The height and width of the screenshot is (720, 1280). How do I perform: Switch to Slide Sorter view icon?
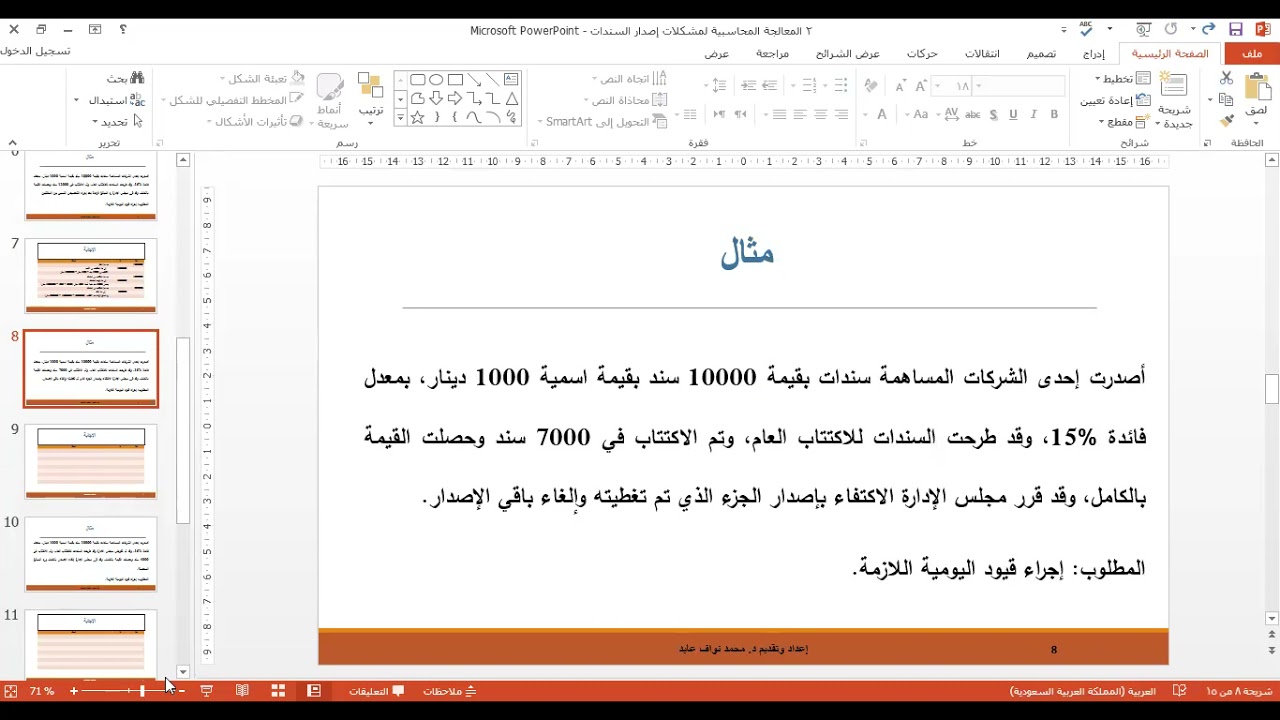pyautogui.click(x=278, y=691)
